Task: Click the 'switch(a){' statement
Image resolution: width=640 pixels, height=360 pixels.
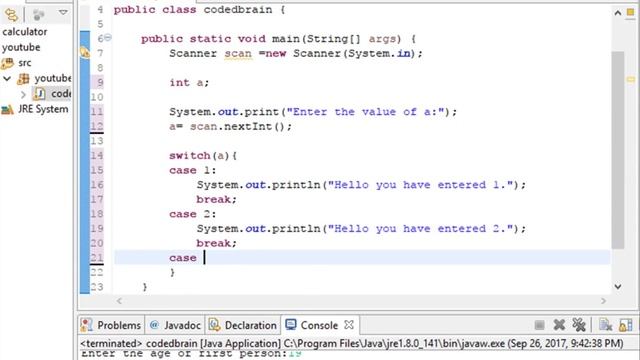Action: 203,156
